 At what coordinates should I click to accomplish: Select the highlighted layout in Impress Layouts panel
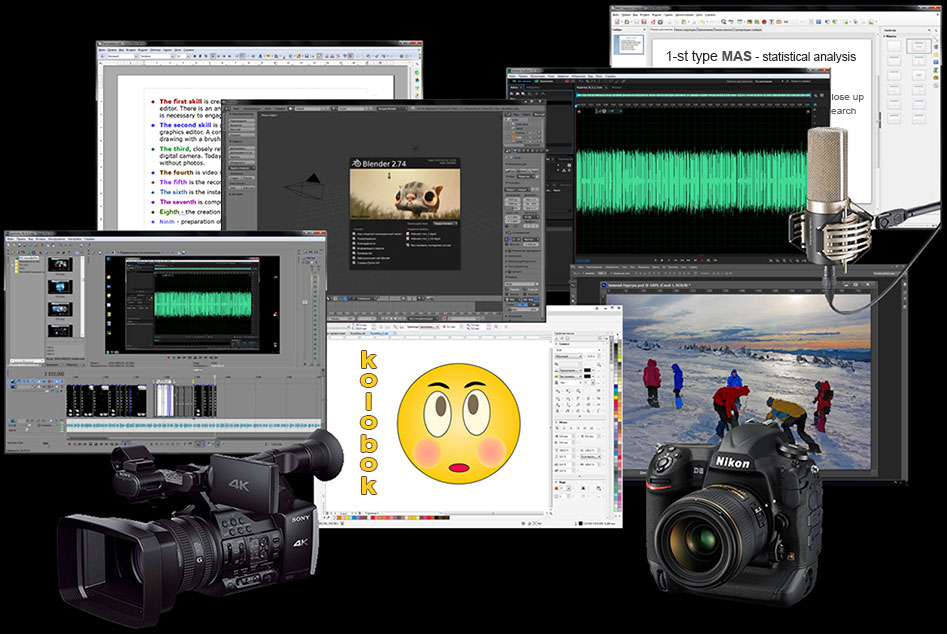[918, 46]
